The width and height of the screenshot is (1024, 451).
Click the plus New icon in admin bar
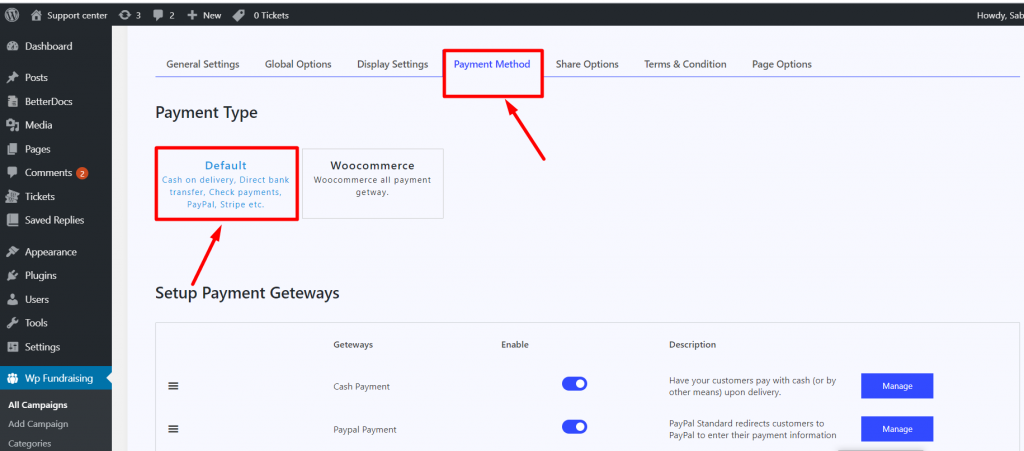point(192,15)
